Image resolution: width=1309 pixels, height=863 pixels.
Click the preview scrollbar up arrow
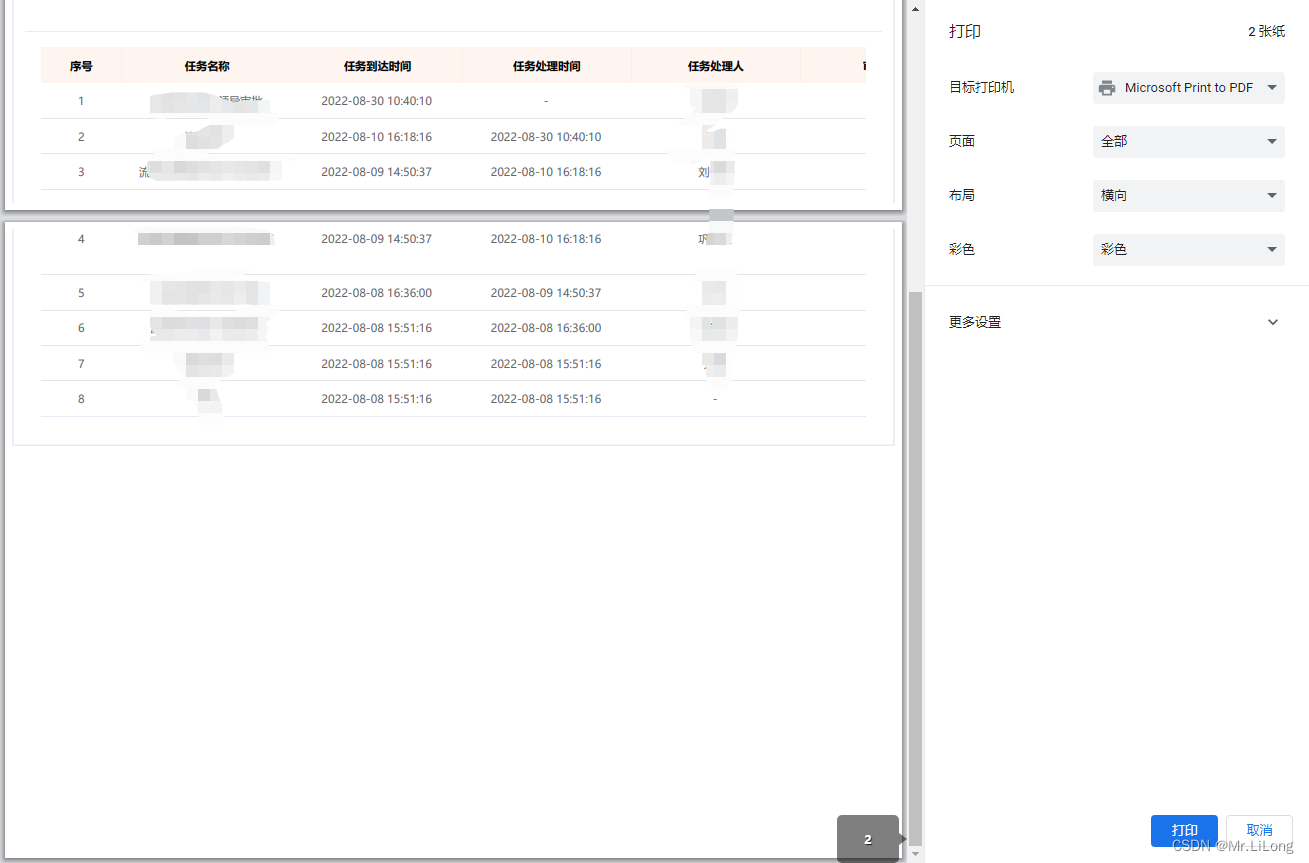tap(915, 8)
